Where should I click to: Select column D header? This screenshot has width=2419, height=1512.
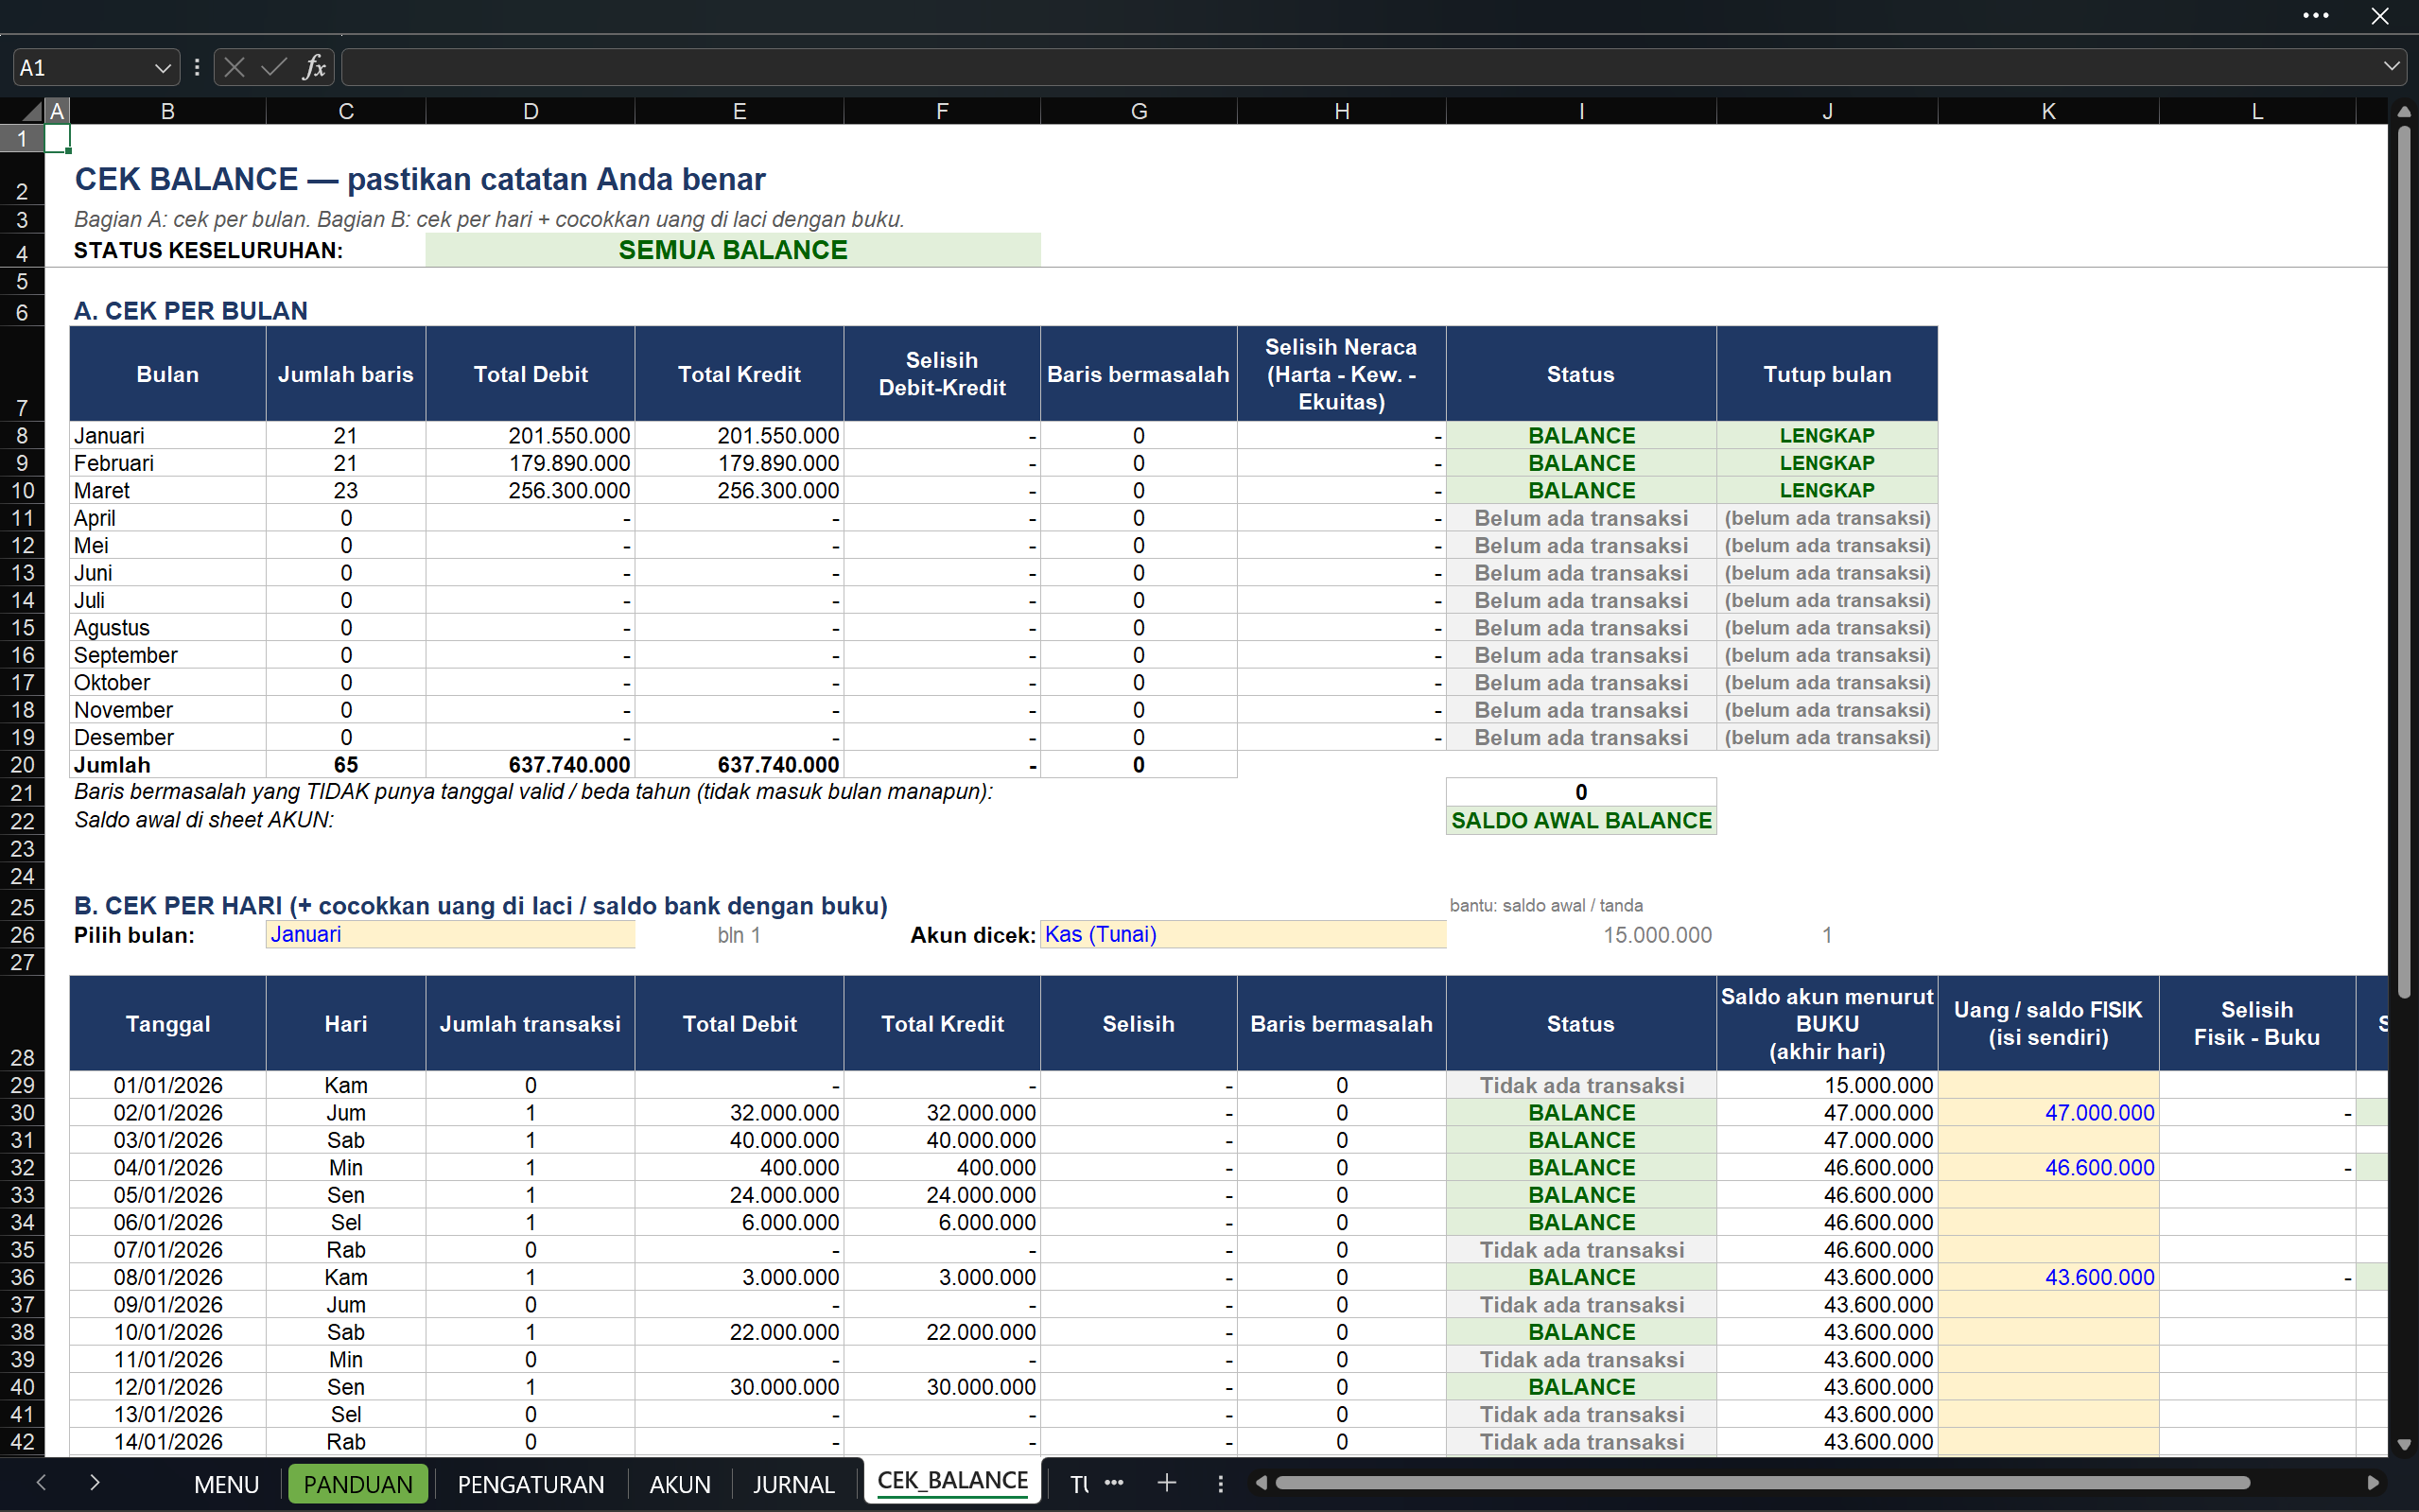(x=530, y=111)
